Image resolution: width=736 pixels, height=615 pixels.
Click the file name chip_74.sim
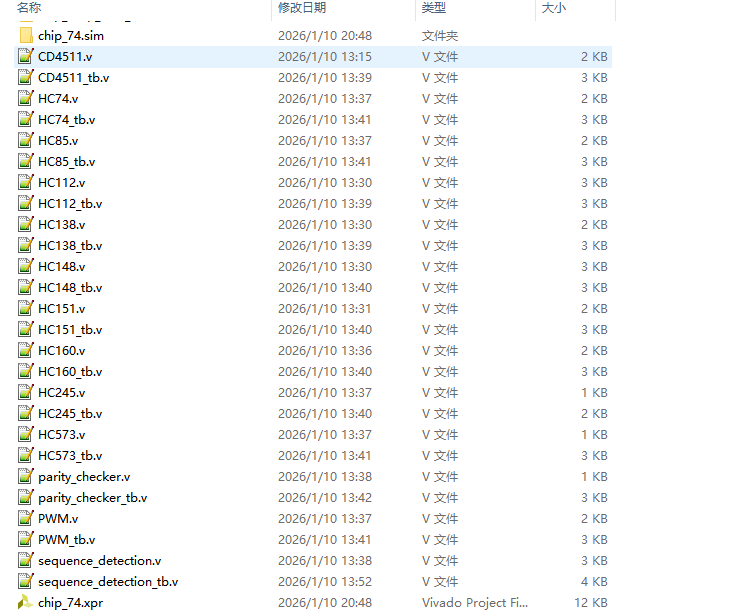71,36
